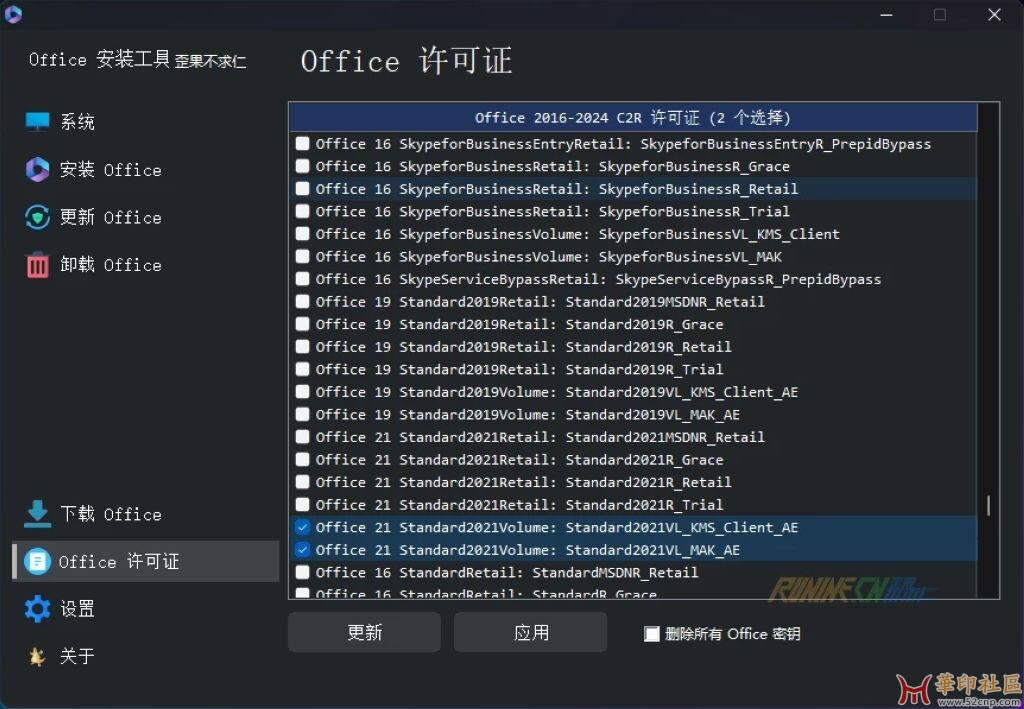Uncheck Standard2021VL_KMS_Client_AE license checkbox
The width and height of the screenshot is (1024, 709).
[x=303, y=527]
